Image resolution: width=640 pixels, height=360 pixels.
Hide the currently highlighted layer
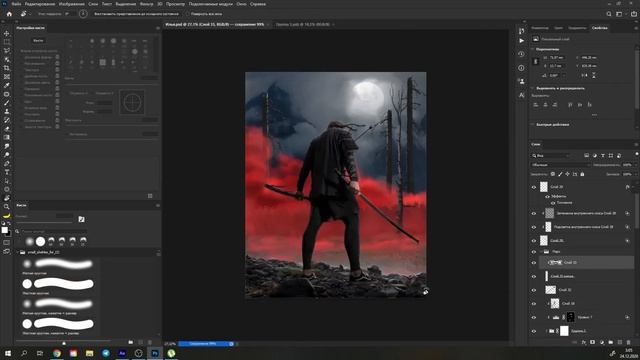[x=533, y=263]
